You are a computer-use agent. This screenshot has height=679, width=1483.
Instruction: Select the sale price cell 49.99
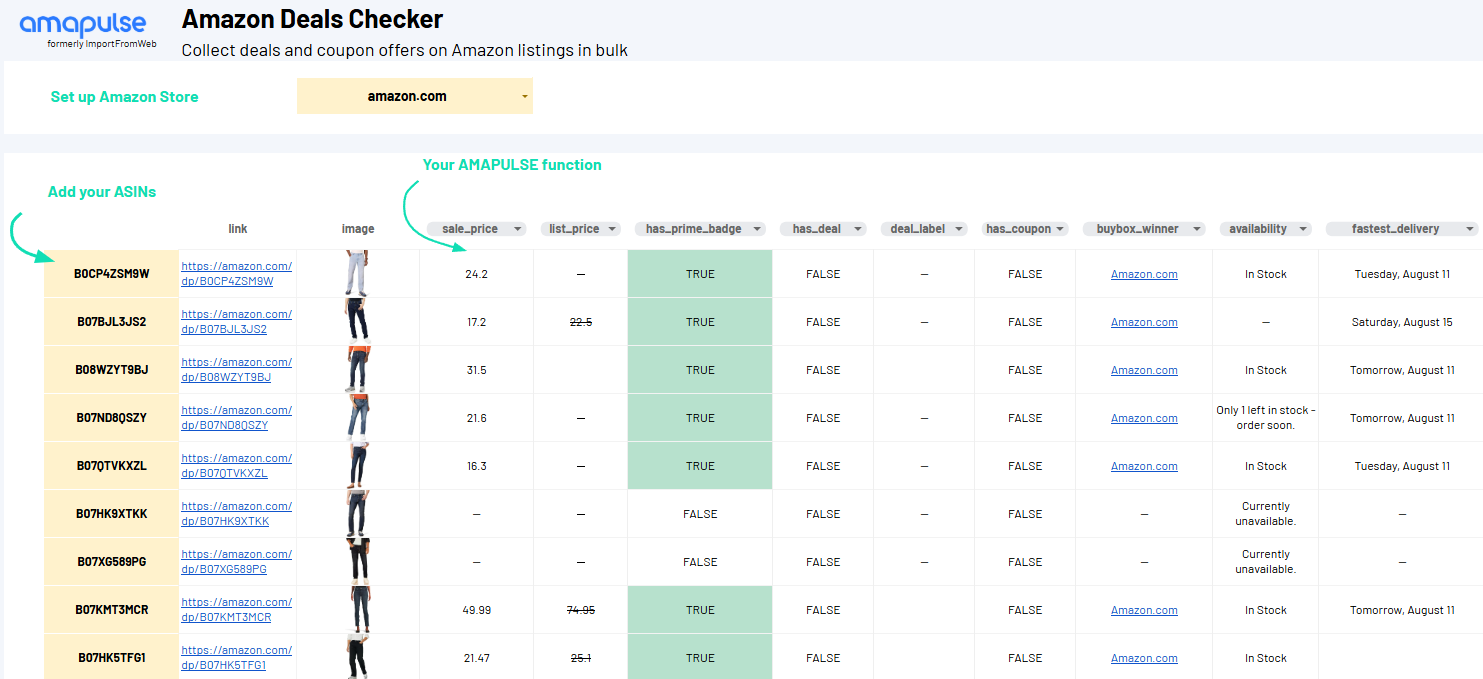(x=476, y=610)
